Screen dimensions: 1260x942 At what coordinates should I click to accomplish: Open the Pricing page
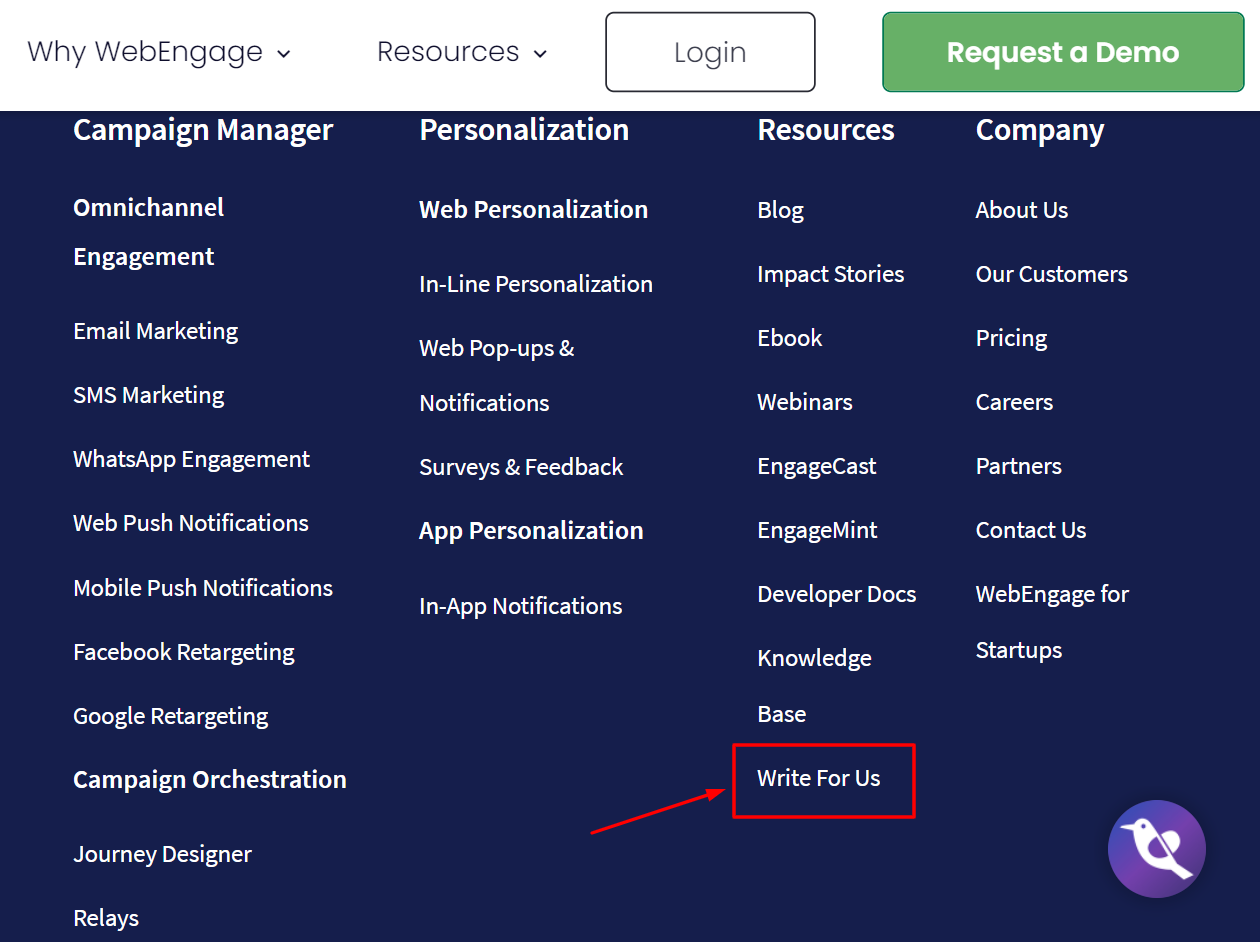[x=1011, y=338]
